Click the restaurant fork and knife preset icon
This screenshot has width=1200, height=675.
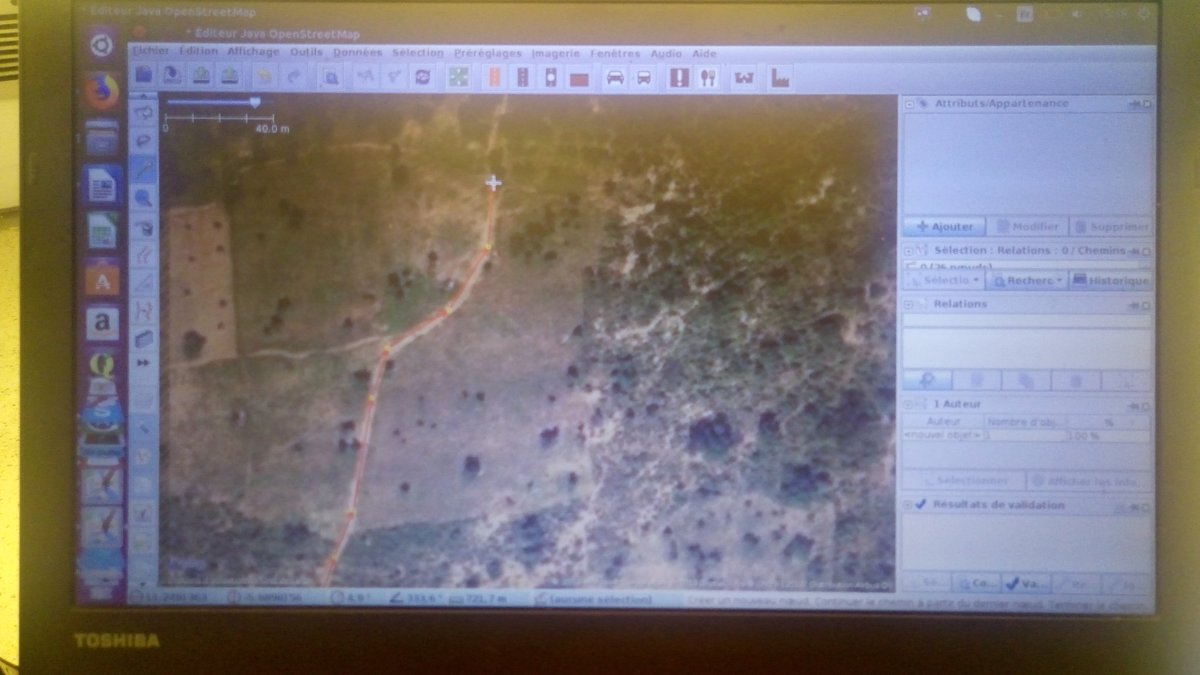click(x=708, y=78)
